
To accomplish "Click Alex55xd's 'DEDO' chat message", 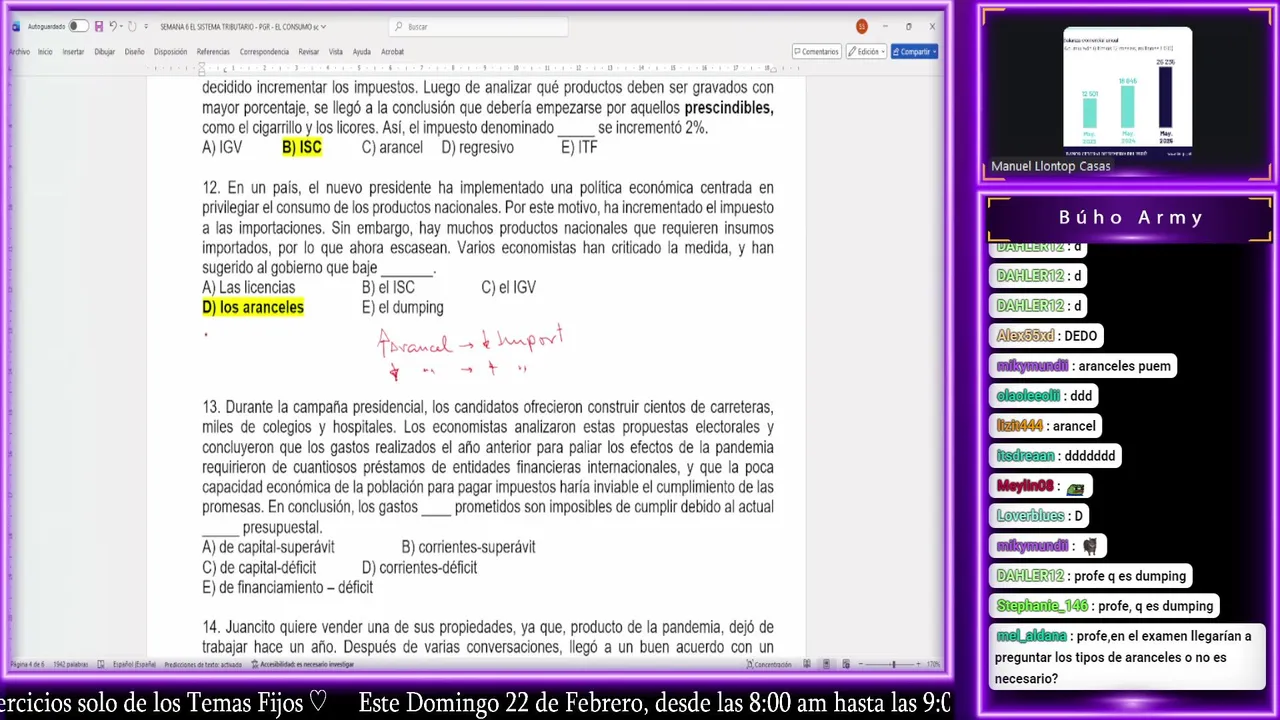I will tap(1048, 336).
